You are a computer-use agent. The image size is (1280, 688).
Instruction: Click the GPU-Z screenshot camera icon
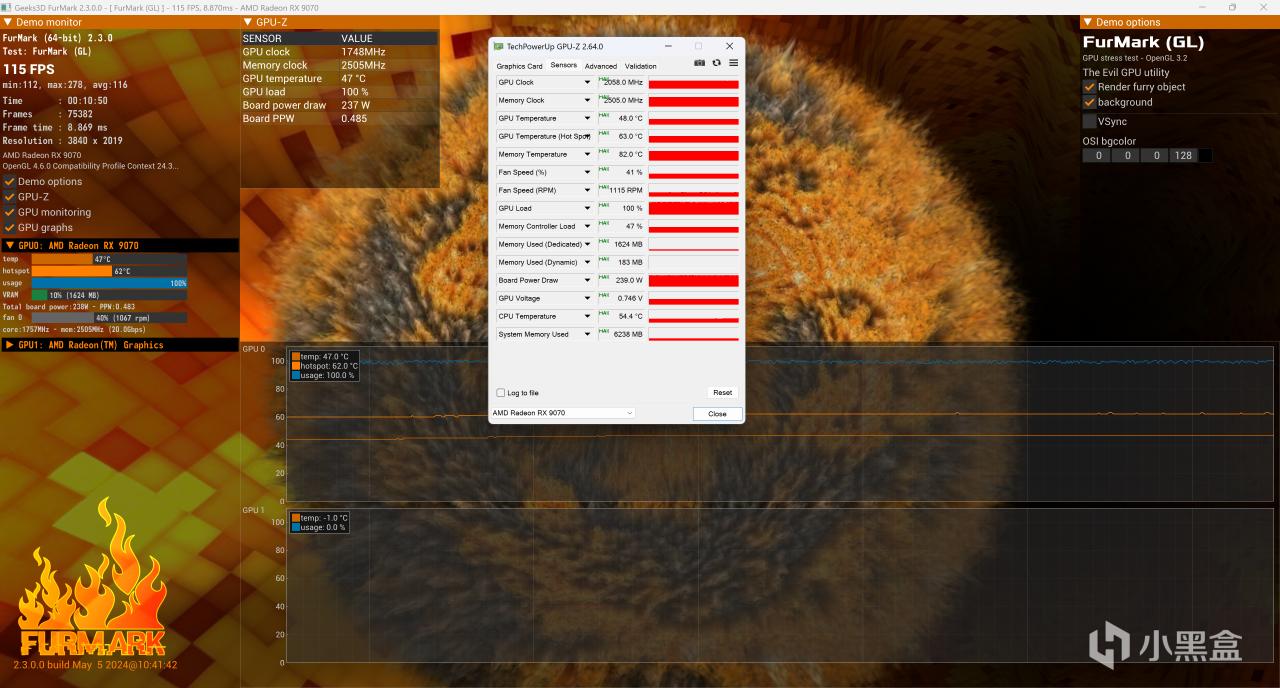tap(700, 63)
